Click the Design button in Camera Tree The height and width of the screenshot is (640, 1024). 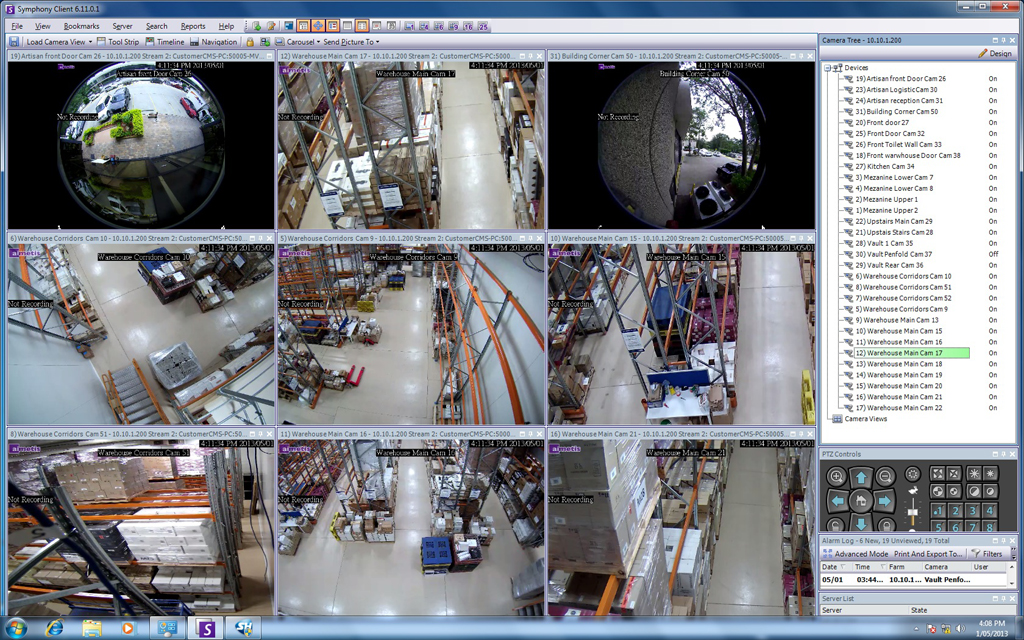click(x=994, y=53)
